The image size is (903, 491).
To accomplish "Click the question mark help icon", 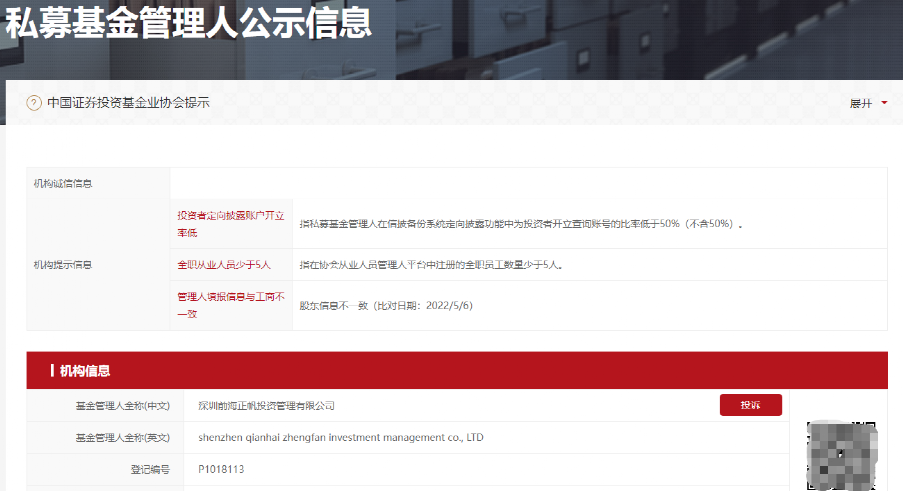I will [x=34, y=103].
